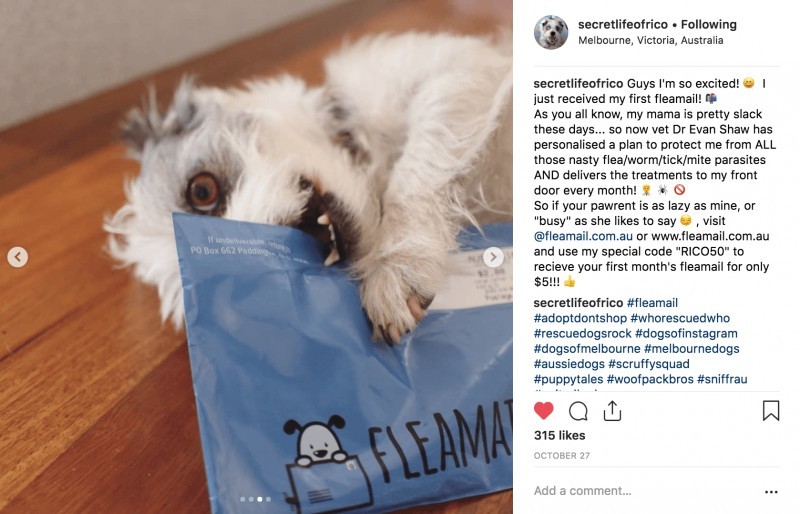
Task: Open the @fleamail.com.au mention
Action: tap(583, 236)
